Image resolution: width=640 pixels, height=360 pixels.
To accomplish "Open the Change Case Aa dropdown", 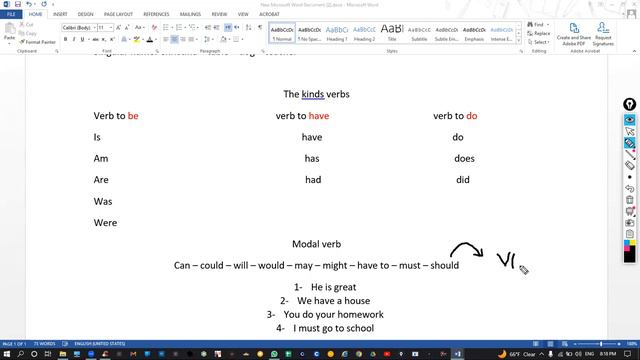I will (x=140, y=28).
